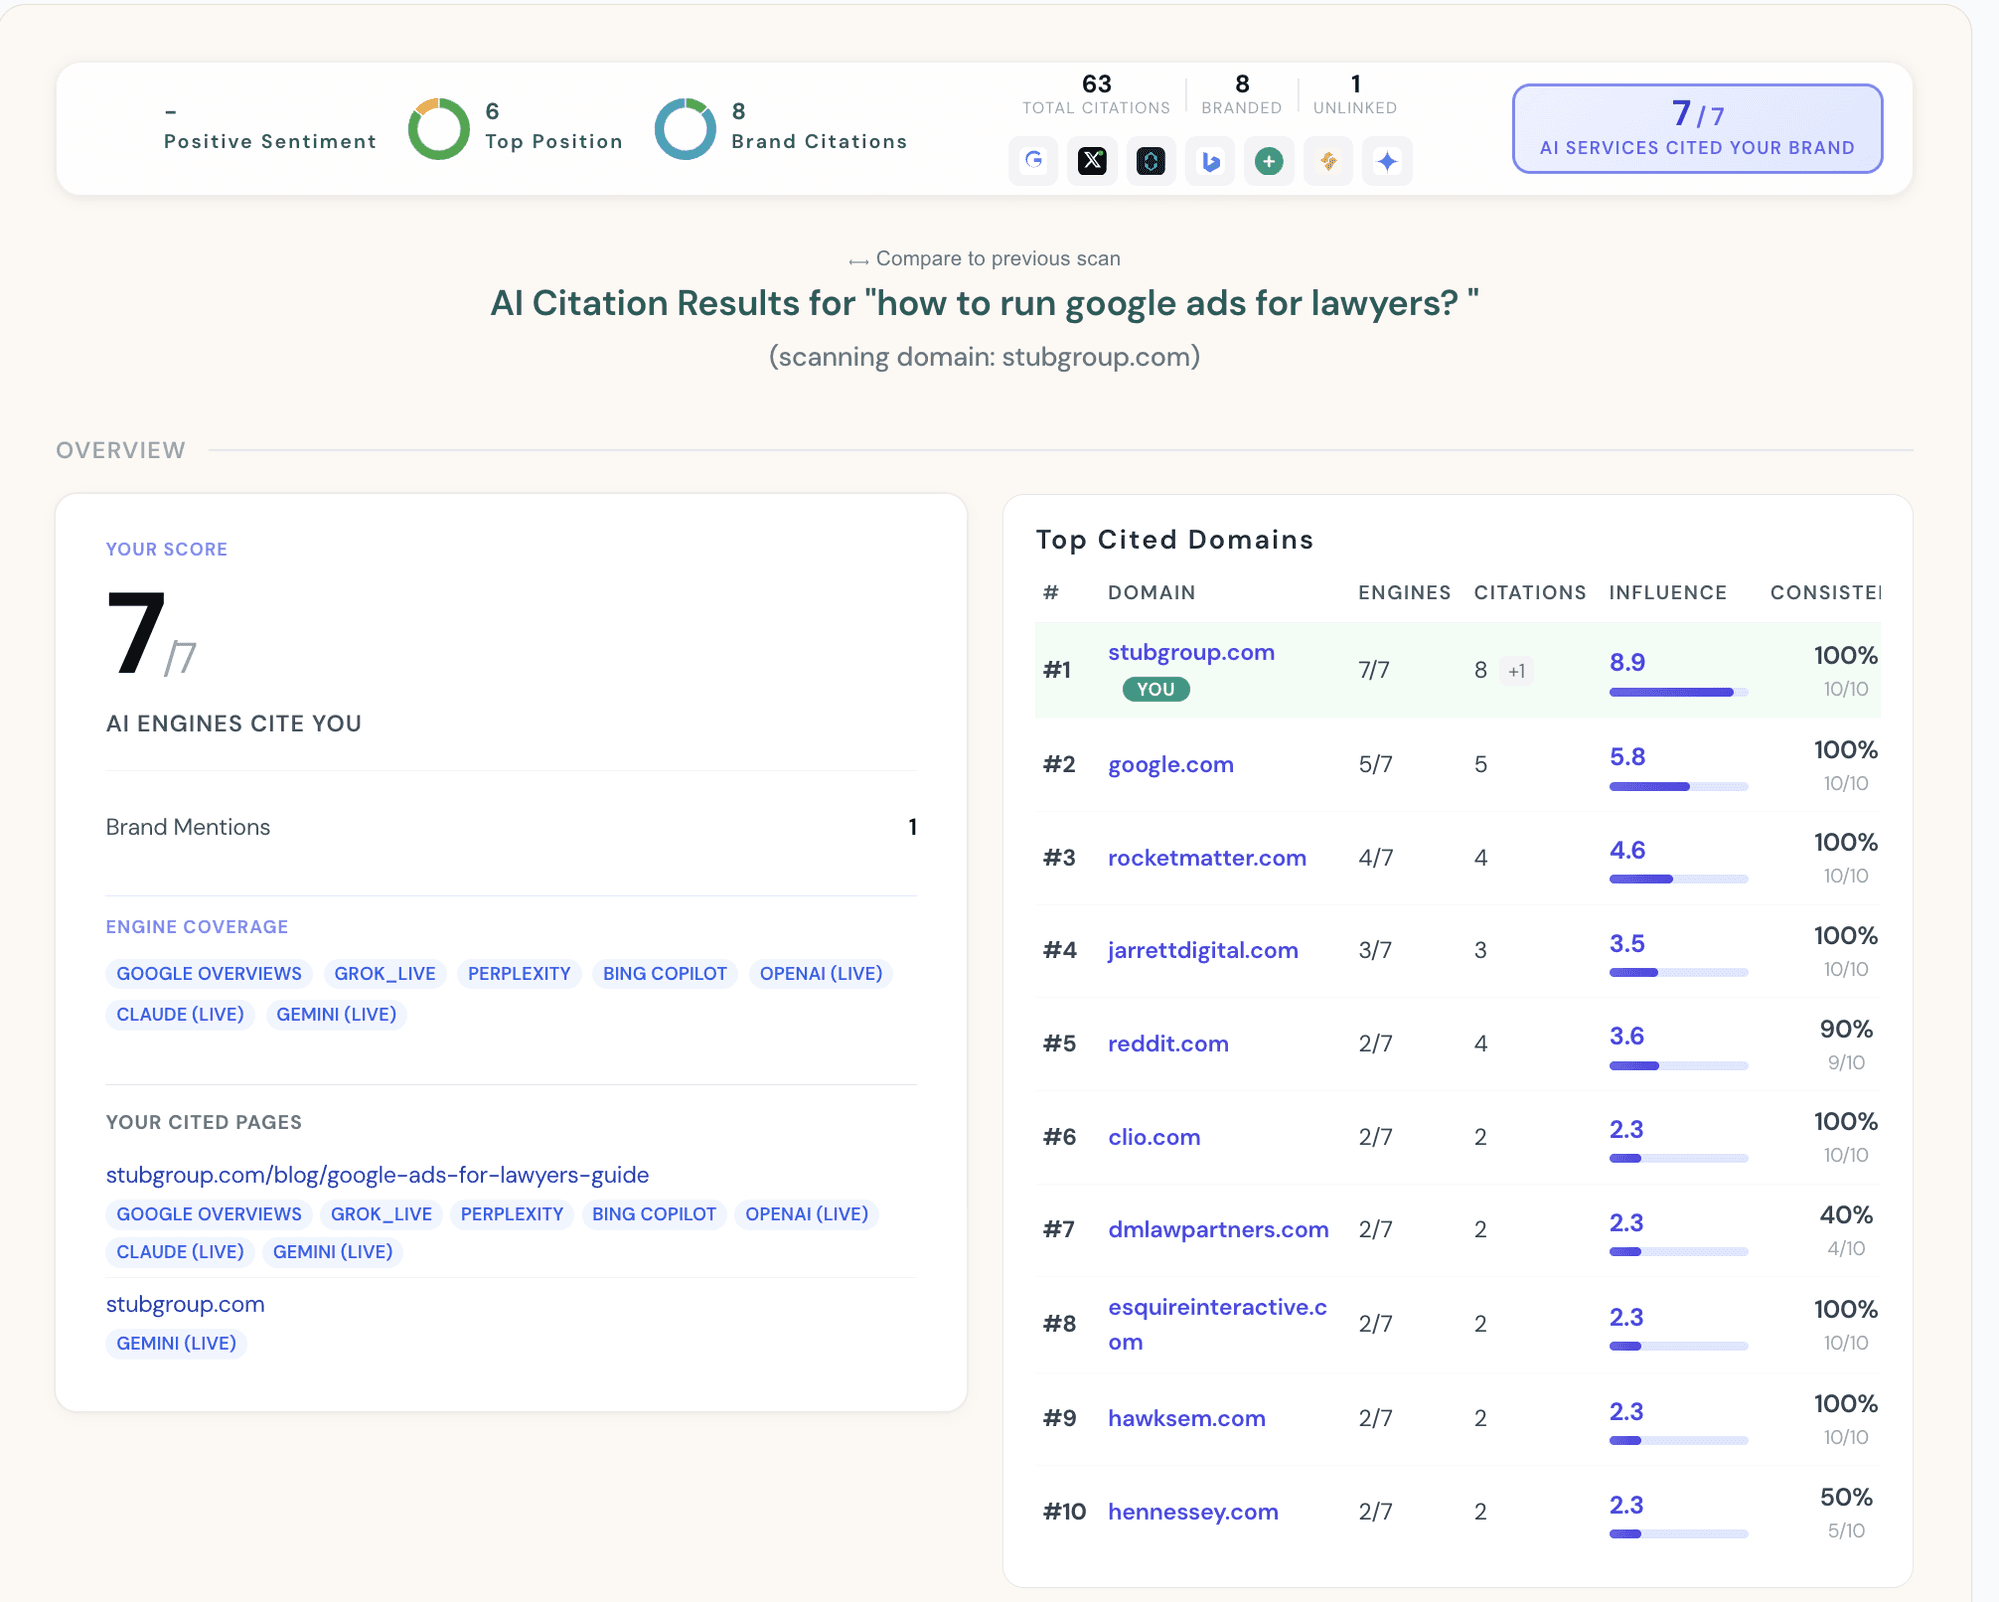
Task: Click the Brand Mentions value 1
Action: [x=912, y=827]
